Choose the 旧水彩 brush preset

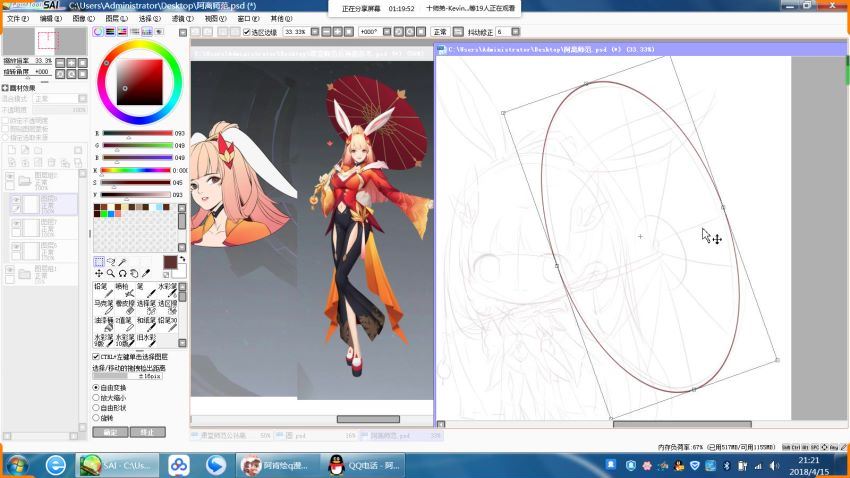(146, 340)
